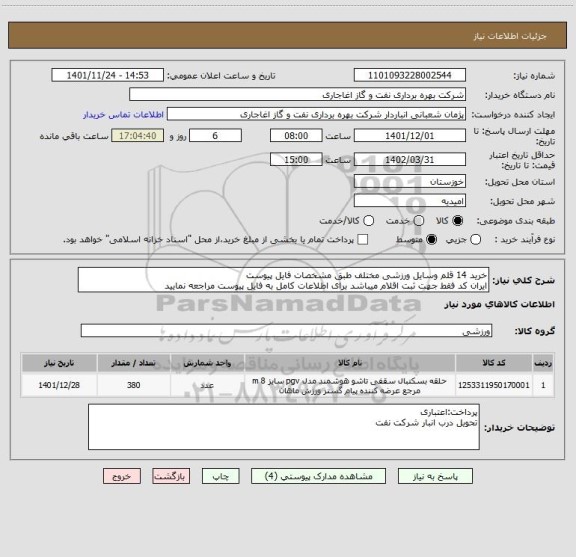This screenshot has height=557, width=576.
Task: Click the response deadline date 1401/12/01
Action: pos(410,136)
